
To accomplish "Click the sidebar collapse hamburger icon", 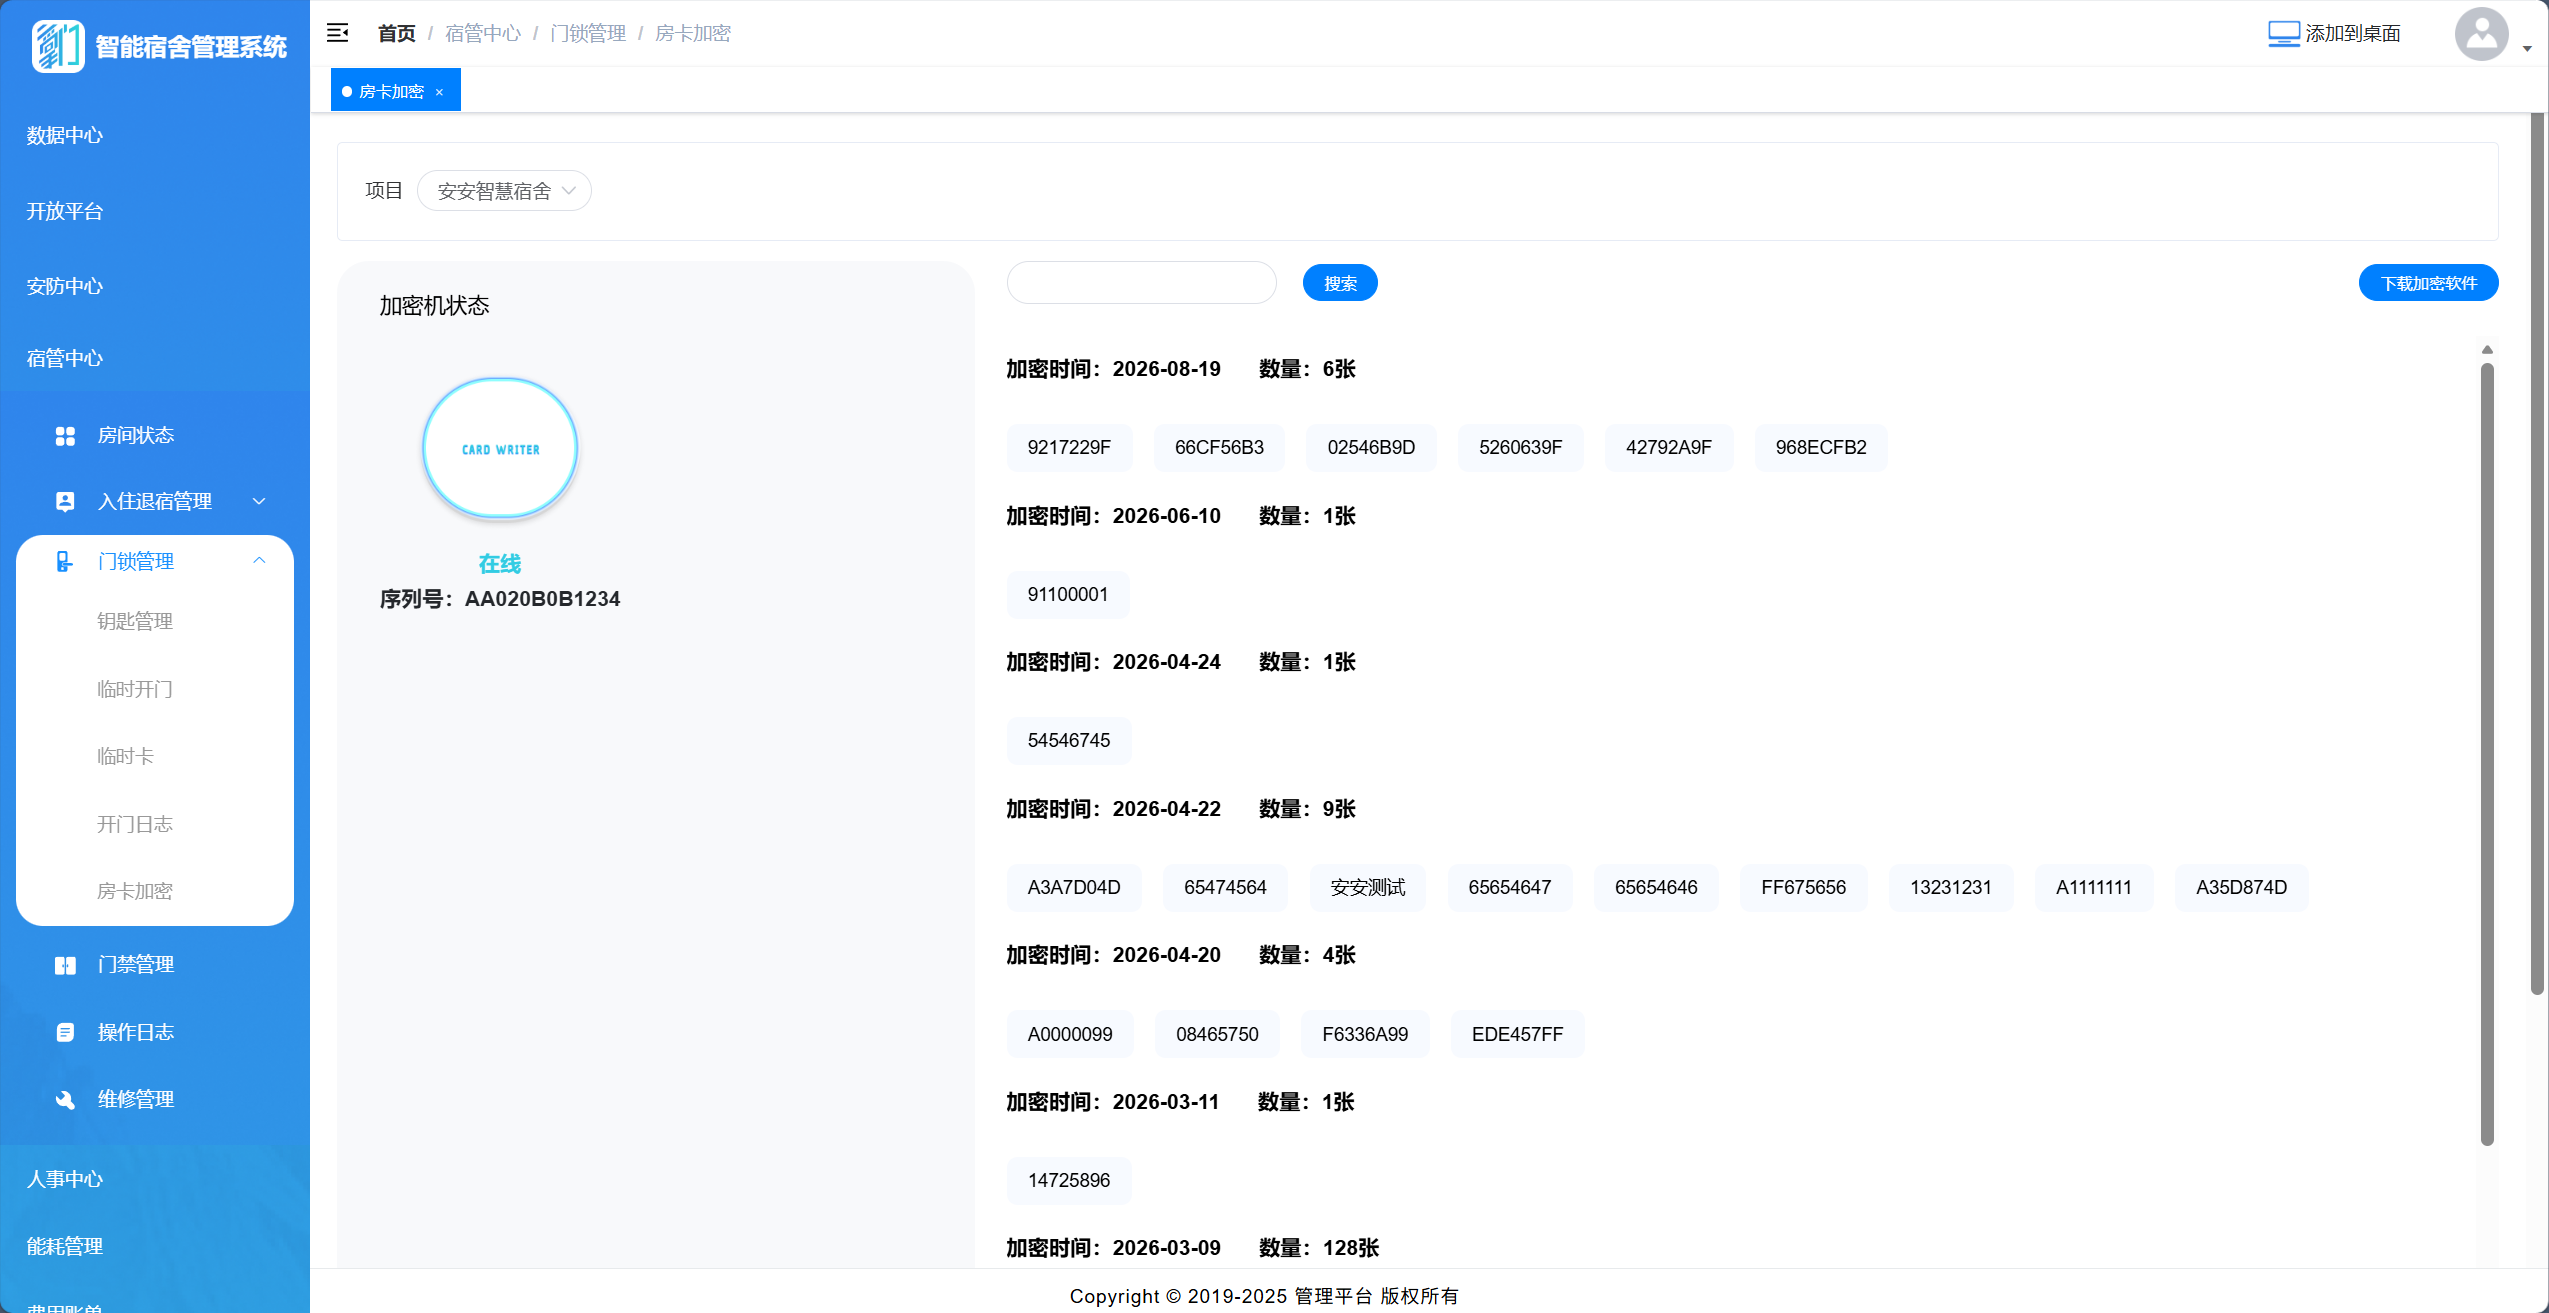I will [338, 33].
